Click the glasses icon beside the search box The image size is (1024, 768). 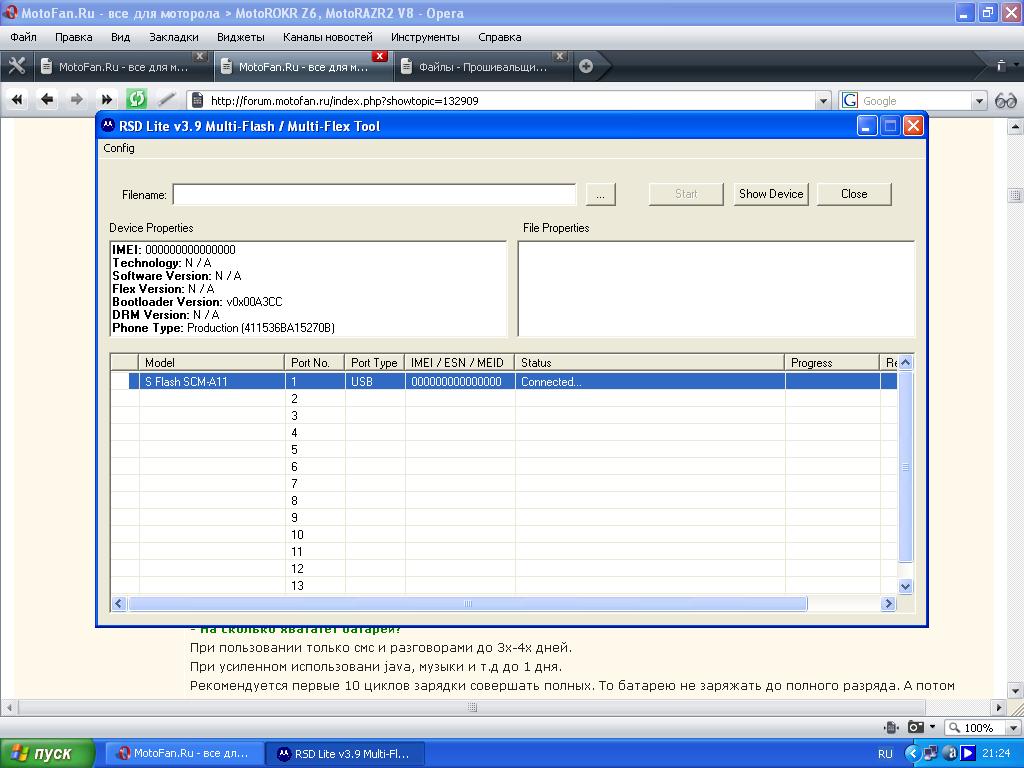(1006, 101)
